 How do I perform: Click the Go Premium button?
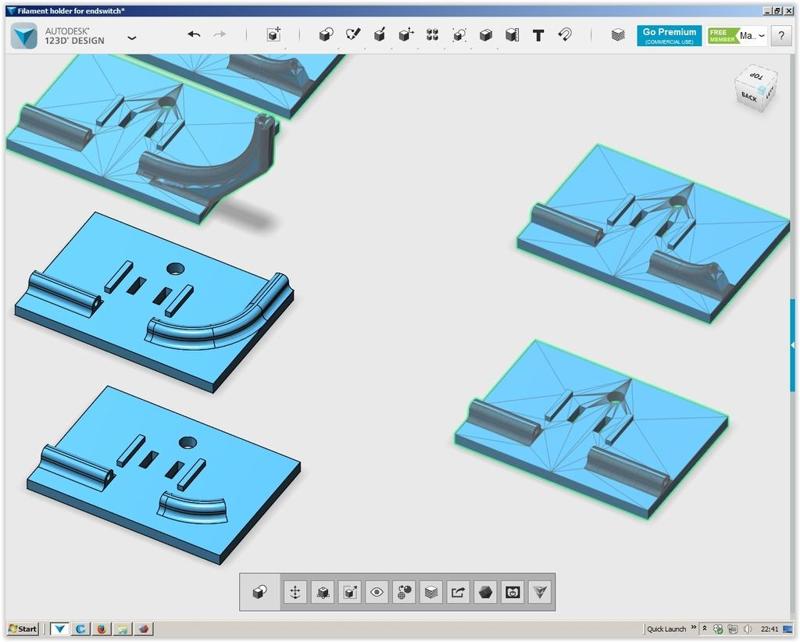[x=669, y=36]
